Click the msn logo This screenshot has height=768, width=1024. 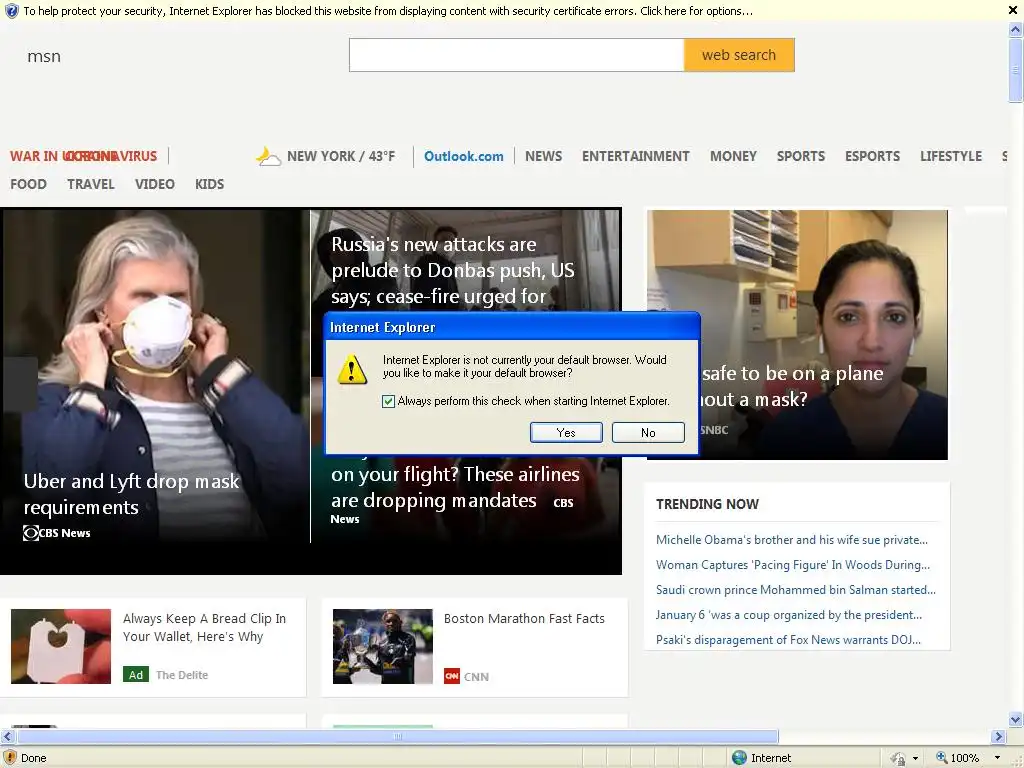pyautogui.click(x=44, y=56)
